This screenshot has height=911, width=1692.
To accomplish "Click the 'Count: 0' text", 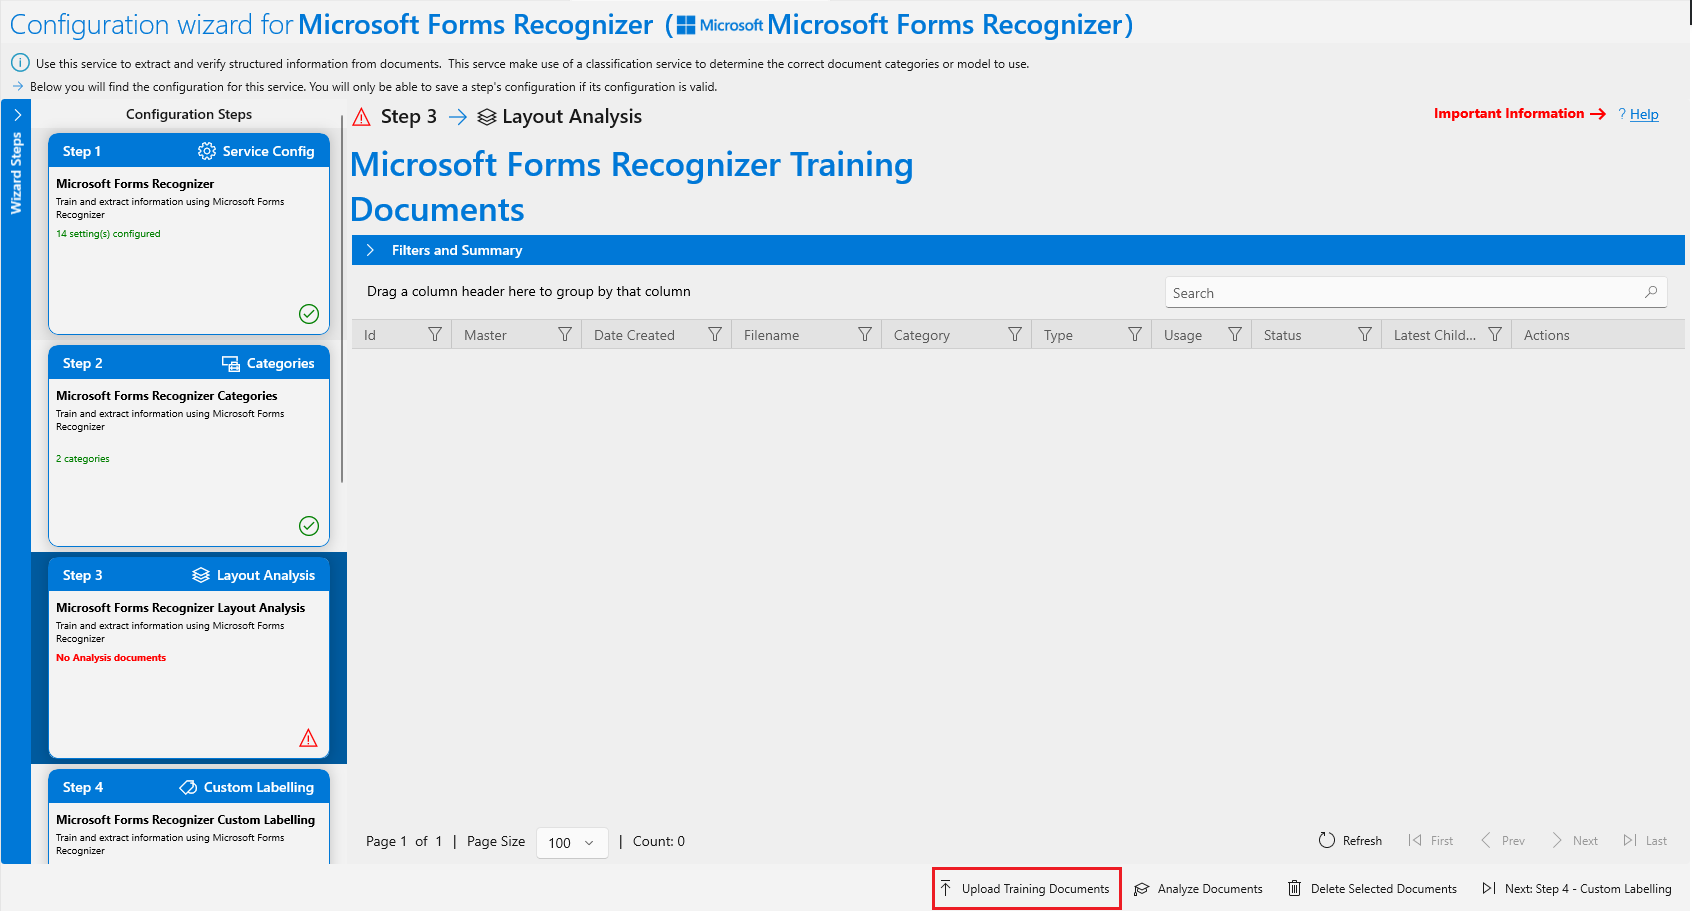I will point(659,841).
